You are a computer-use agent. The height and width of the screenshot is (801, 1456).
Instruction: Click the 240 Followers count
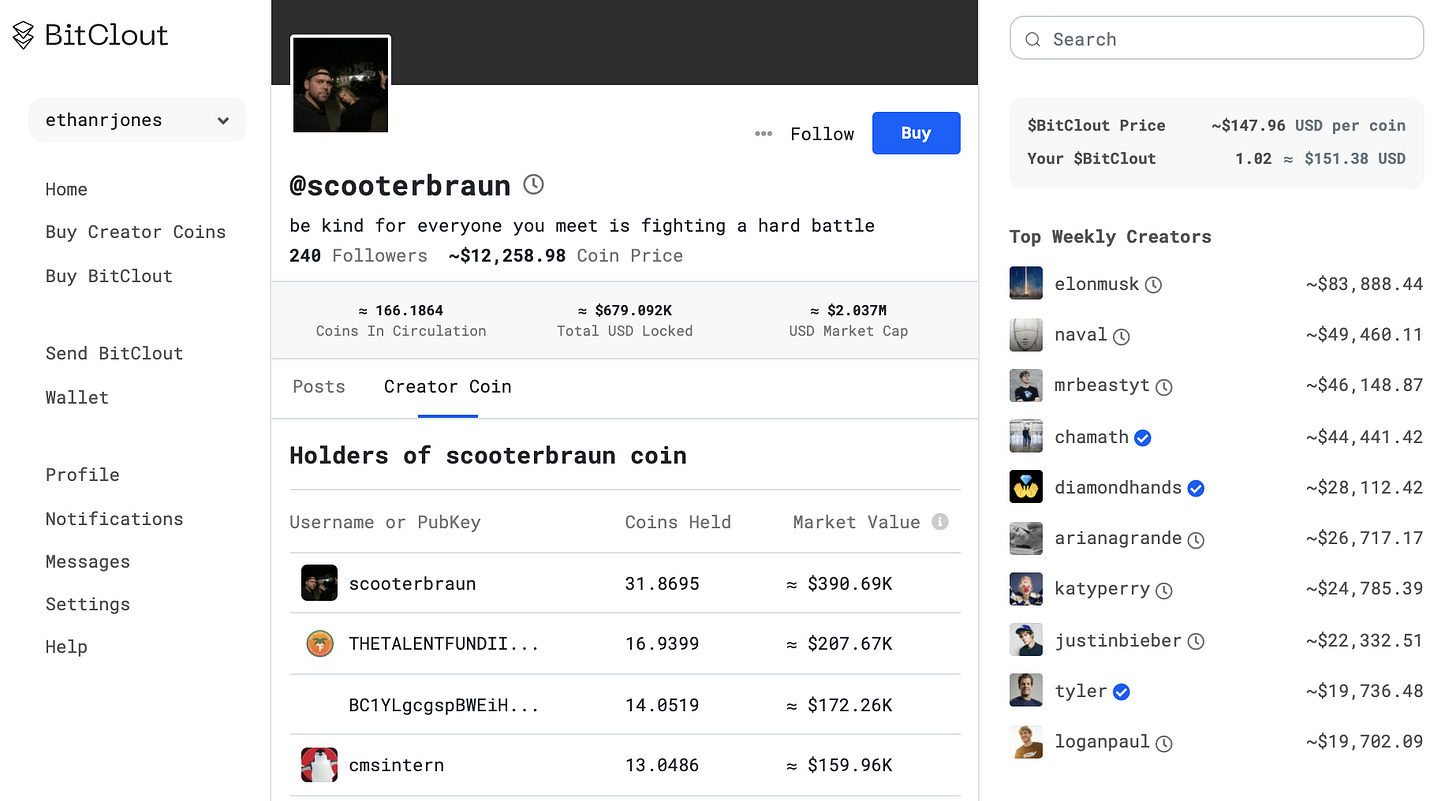(358, 256)
